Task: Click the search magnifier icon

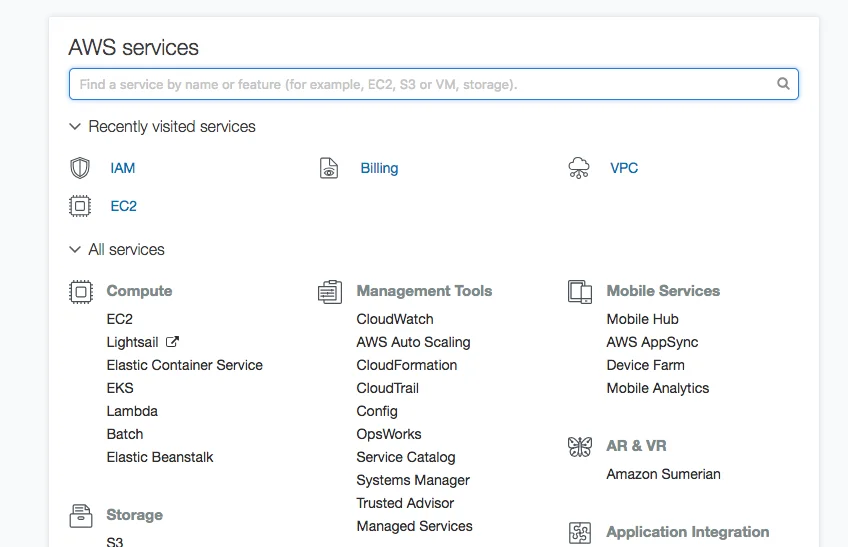Action: point(783,83)
